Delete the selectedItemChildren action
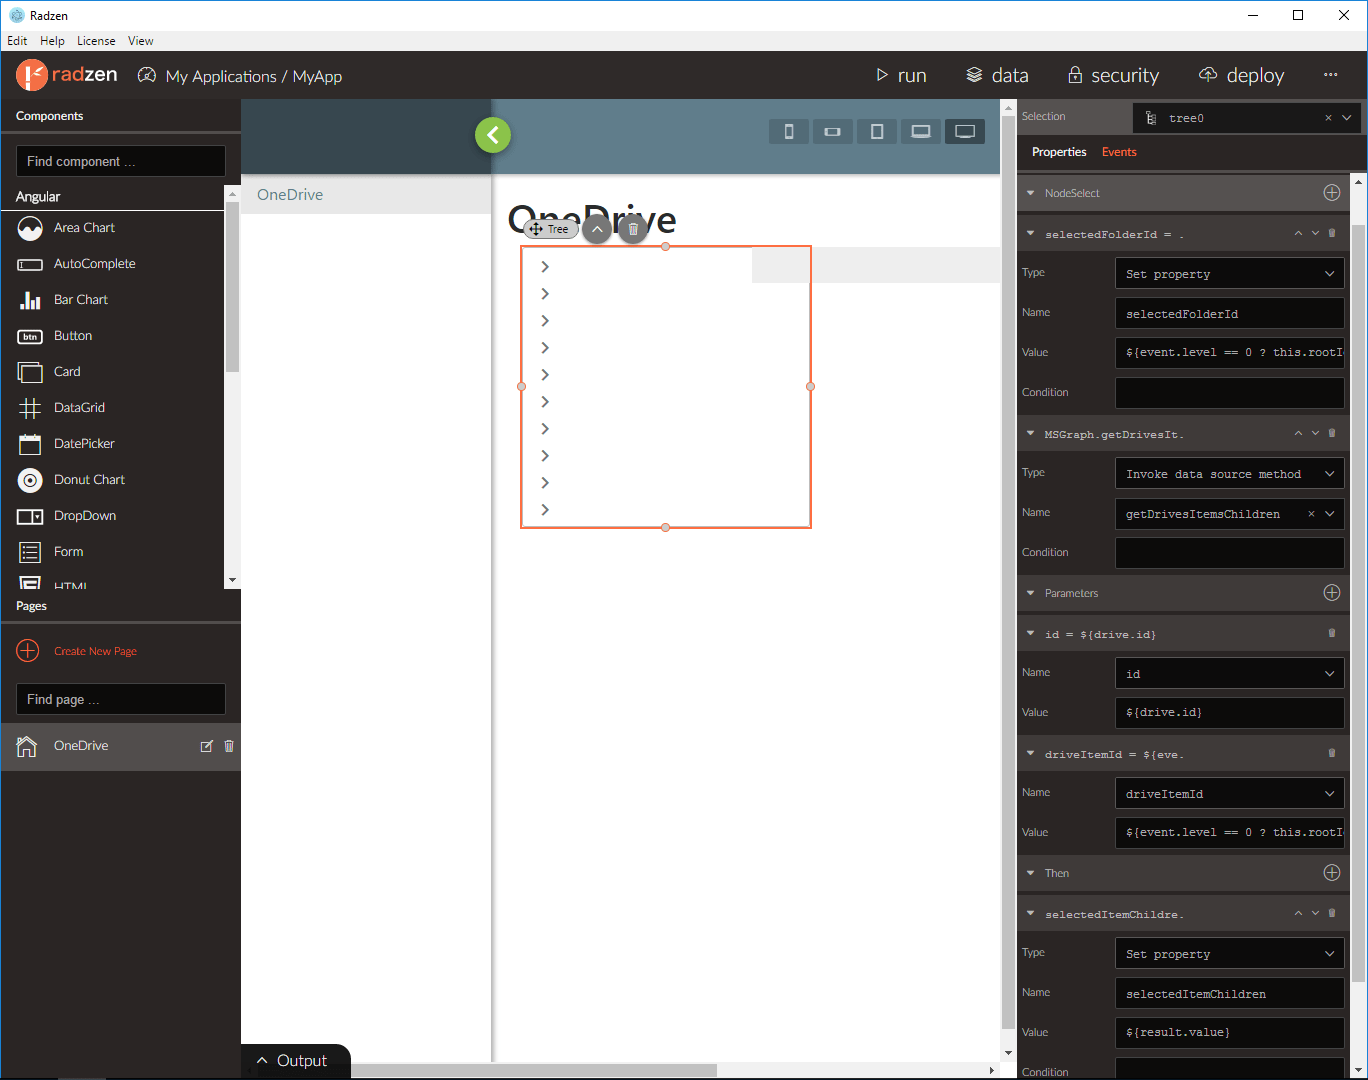Viewport: 1368px width, 1080px height. pyautogui.click(x=1332, y=913)
